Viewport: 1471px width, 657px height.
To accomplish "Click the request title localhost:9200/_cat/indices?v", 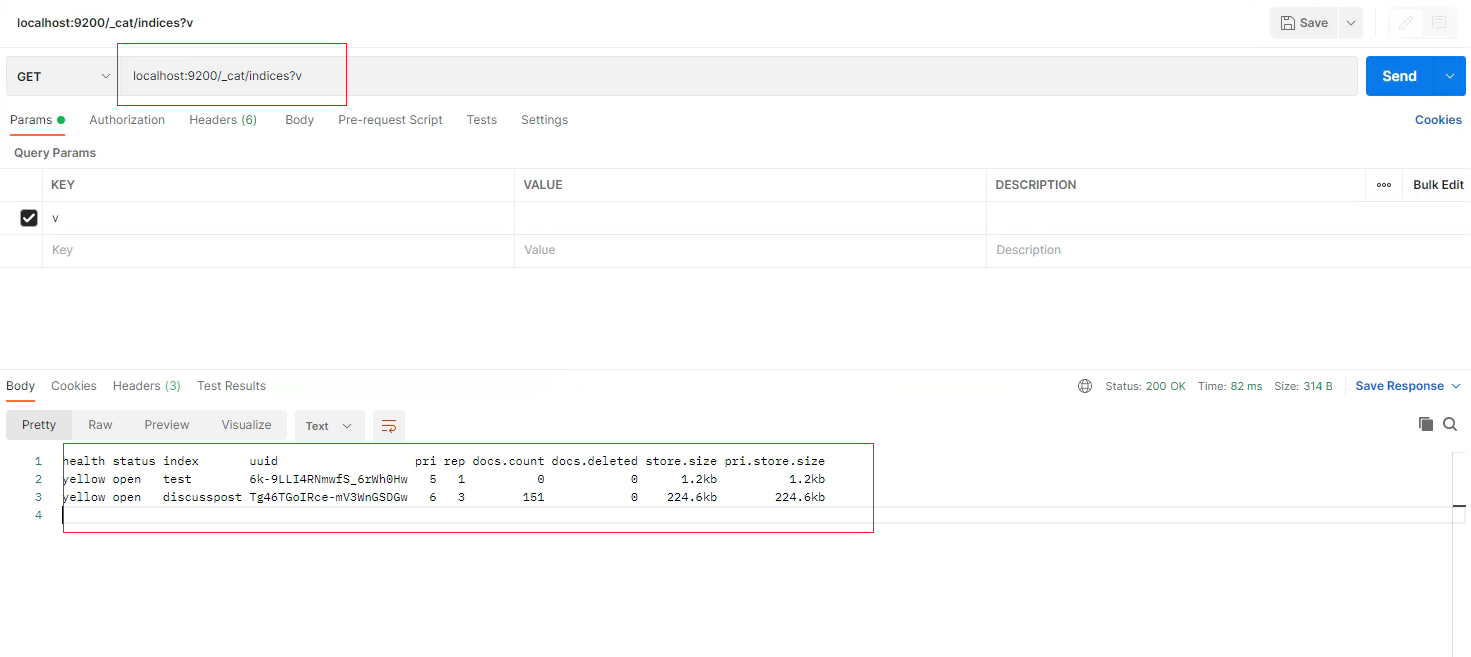I will tap(105, 23).
